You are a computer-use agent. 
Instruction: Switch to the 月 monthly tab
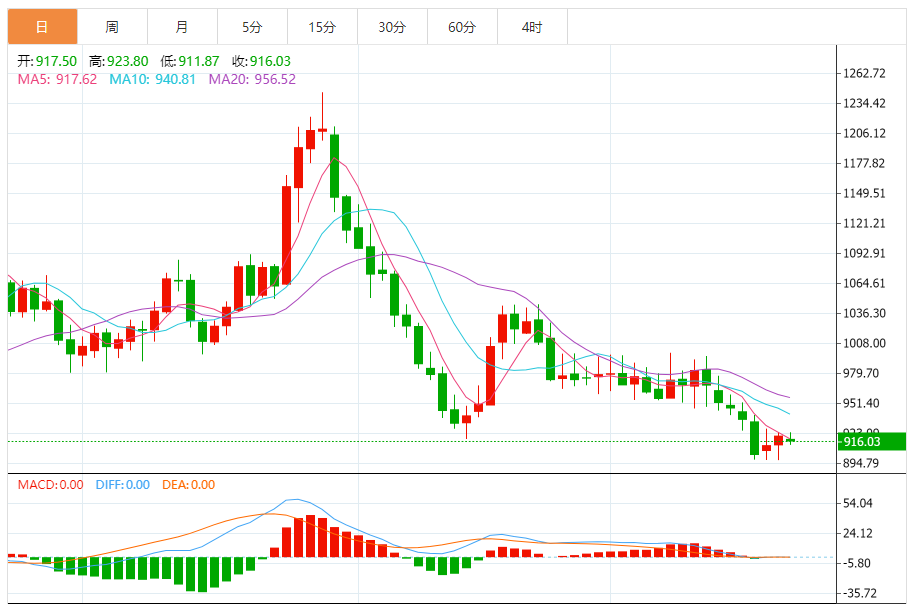[x=182, y=27]
